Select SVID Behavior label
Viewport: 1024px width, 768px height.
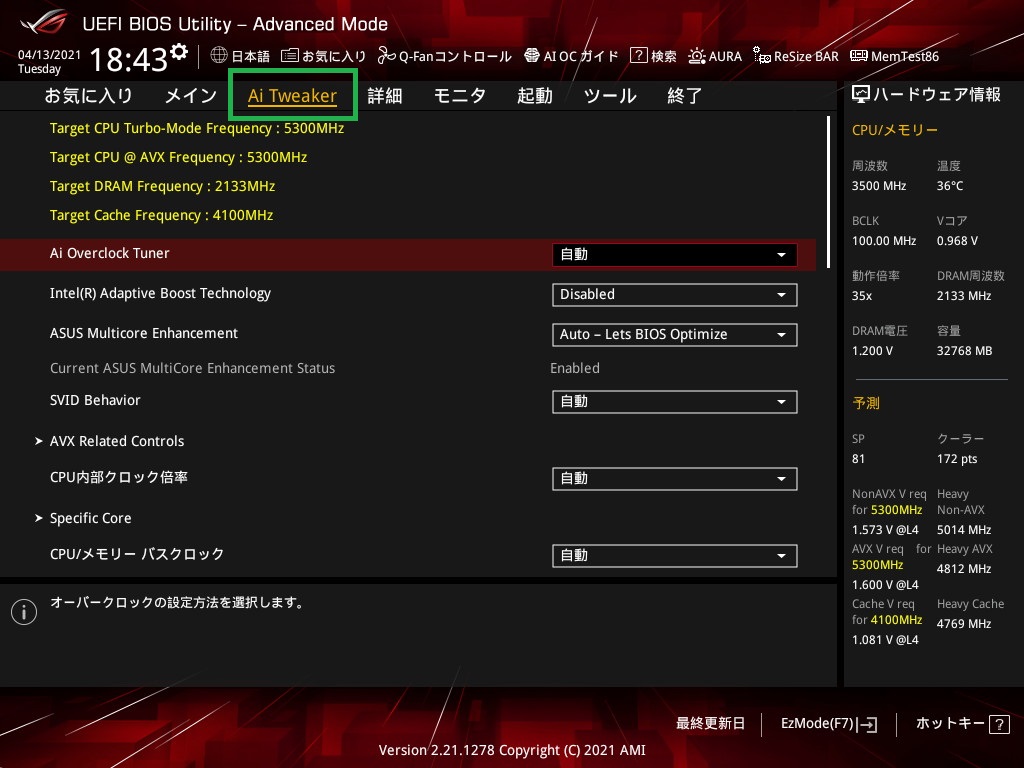click(x=95, y=400)
